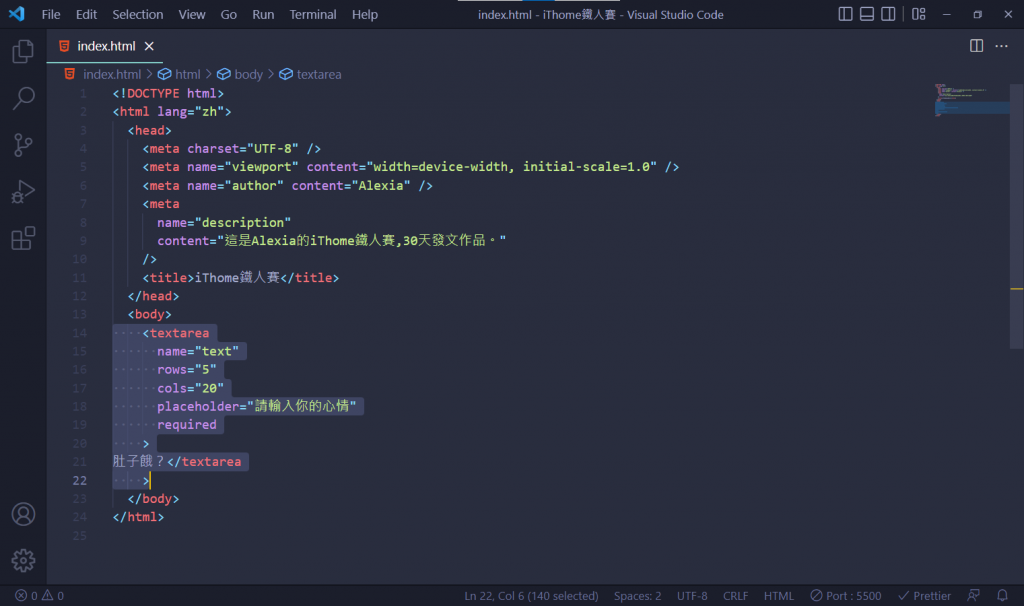Click the html lang="zh" tag
This screenshot has width=1024, height=606.
point(172,112)
